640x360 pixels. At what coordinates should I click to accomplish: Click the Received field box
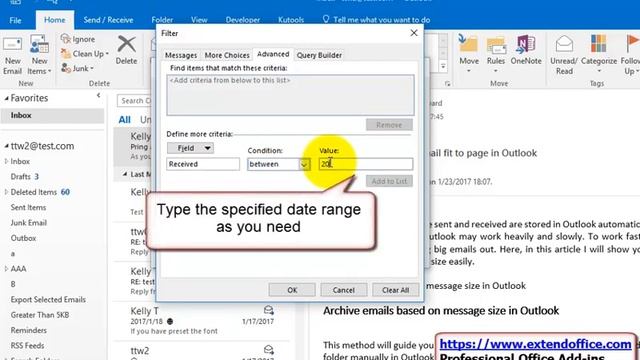[203, 164]
